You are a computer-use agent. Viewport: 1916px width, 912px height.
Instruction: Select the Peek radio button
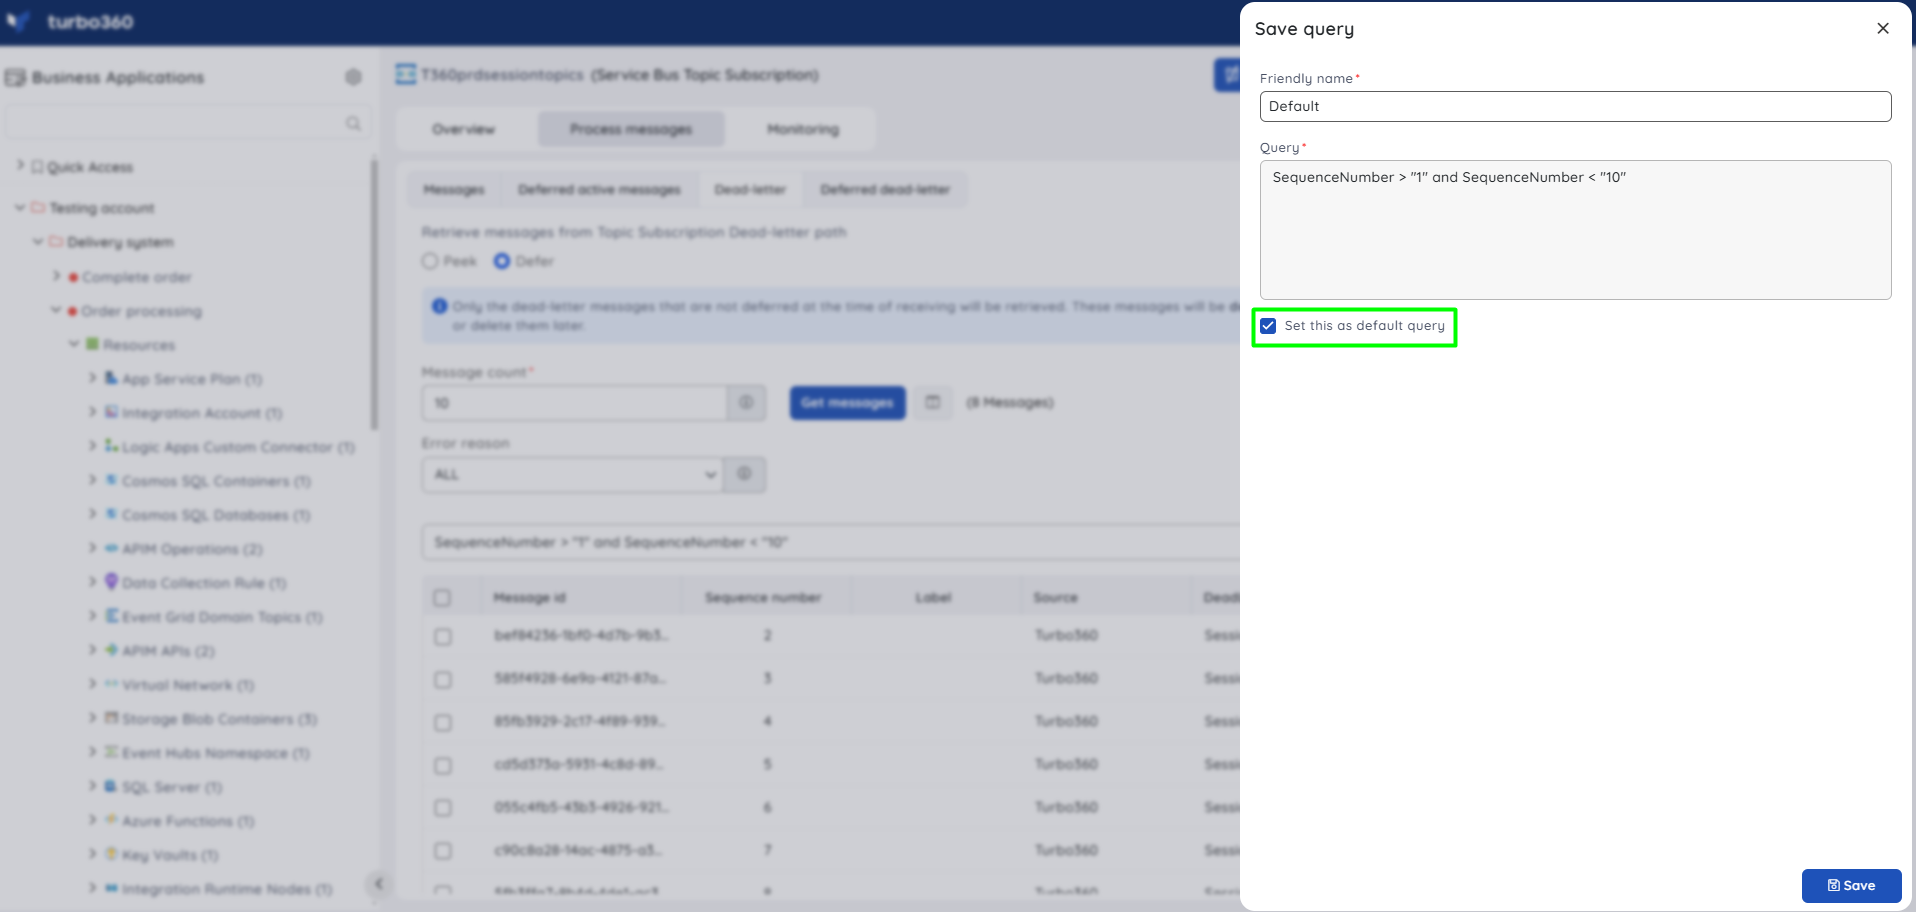coord(430,261)
